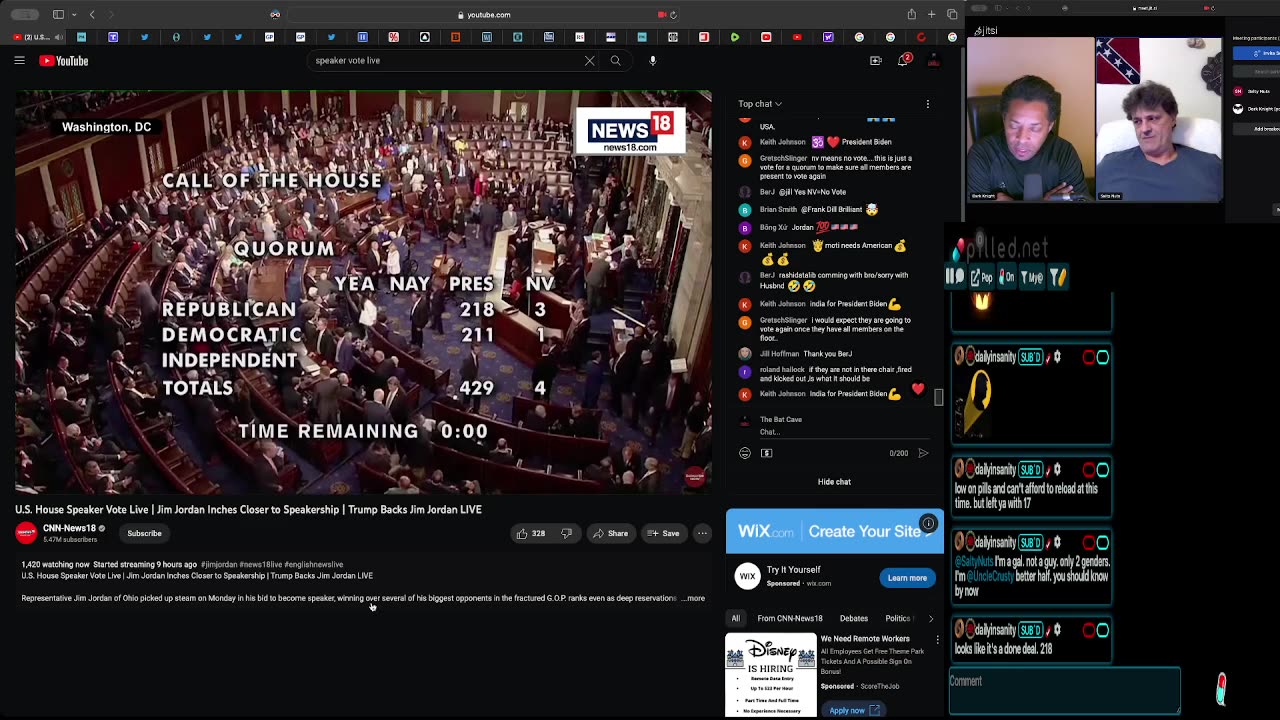Image resolution: width=1280 pixels, height=720 pixels.
Task: Select the From CNN-News18 chip
Action: (x=790, y=618)
